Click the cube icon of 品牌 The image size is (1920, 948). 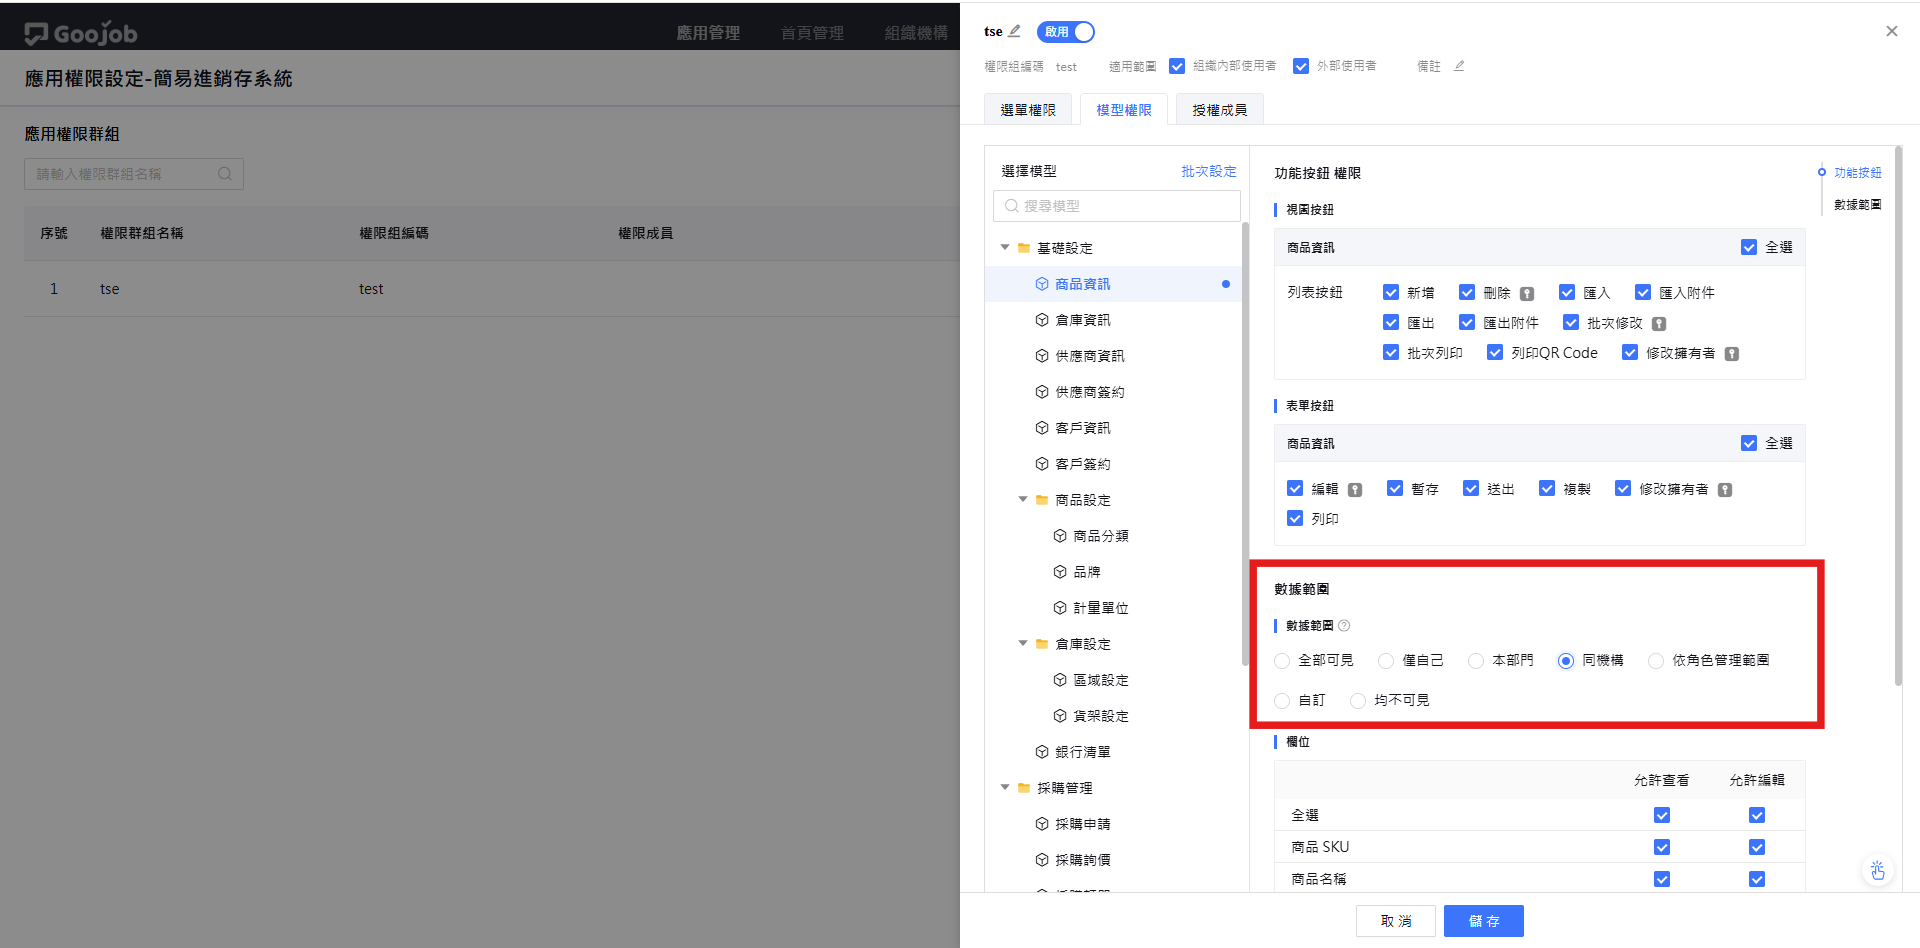coord(1060,572)
